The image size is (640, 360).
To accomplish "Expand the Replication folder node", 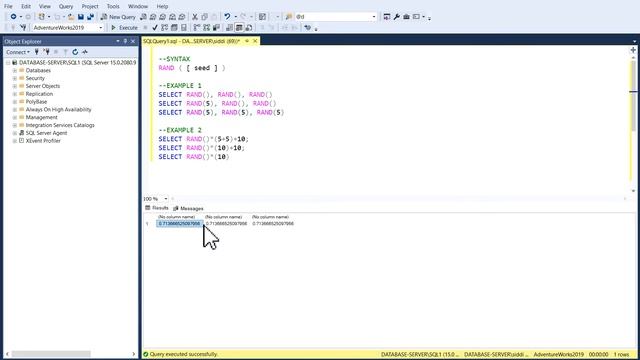I will click(x=15, y=94).
